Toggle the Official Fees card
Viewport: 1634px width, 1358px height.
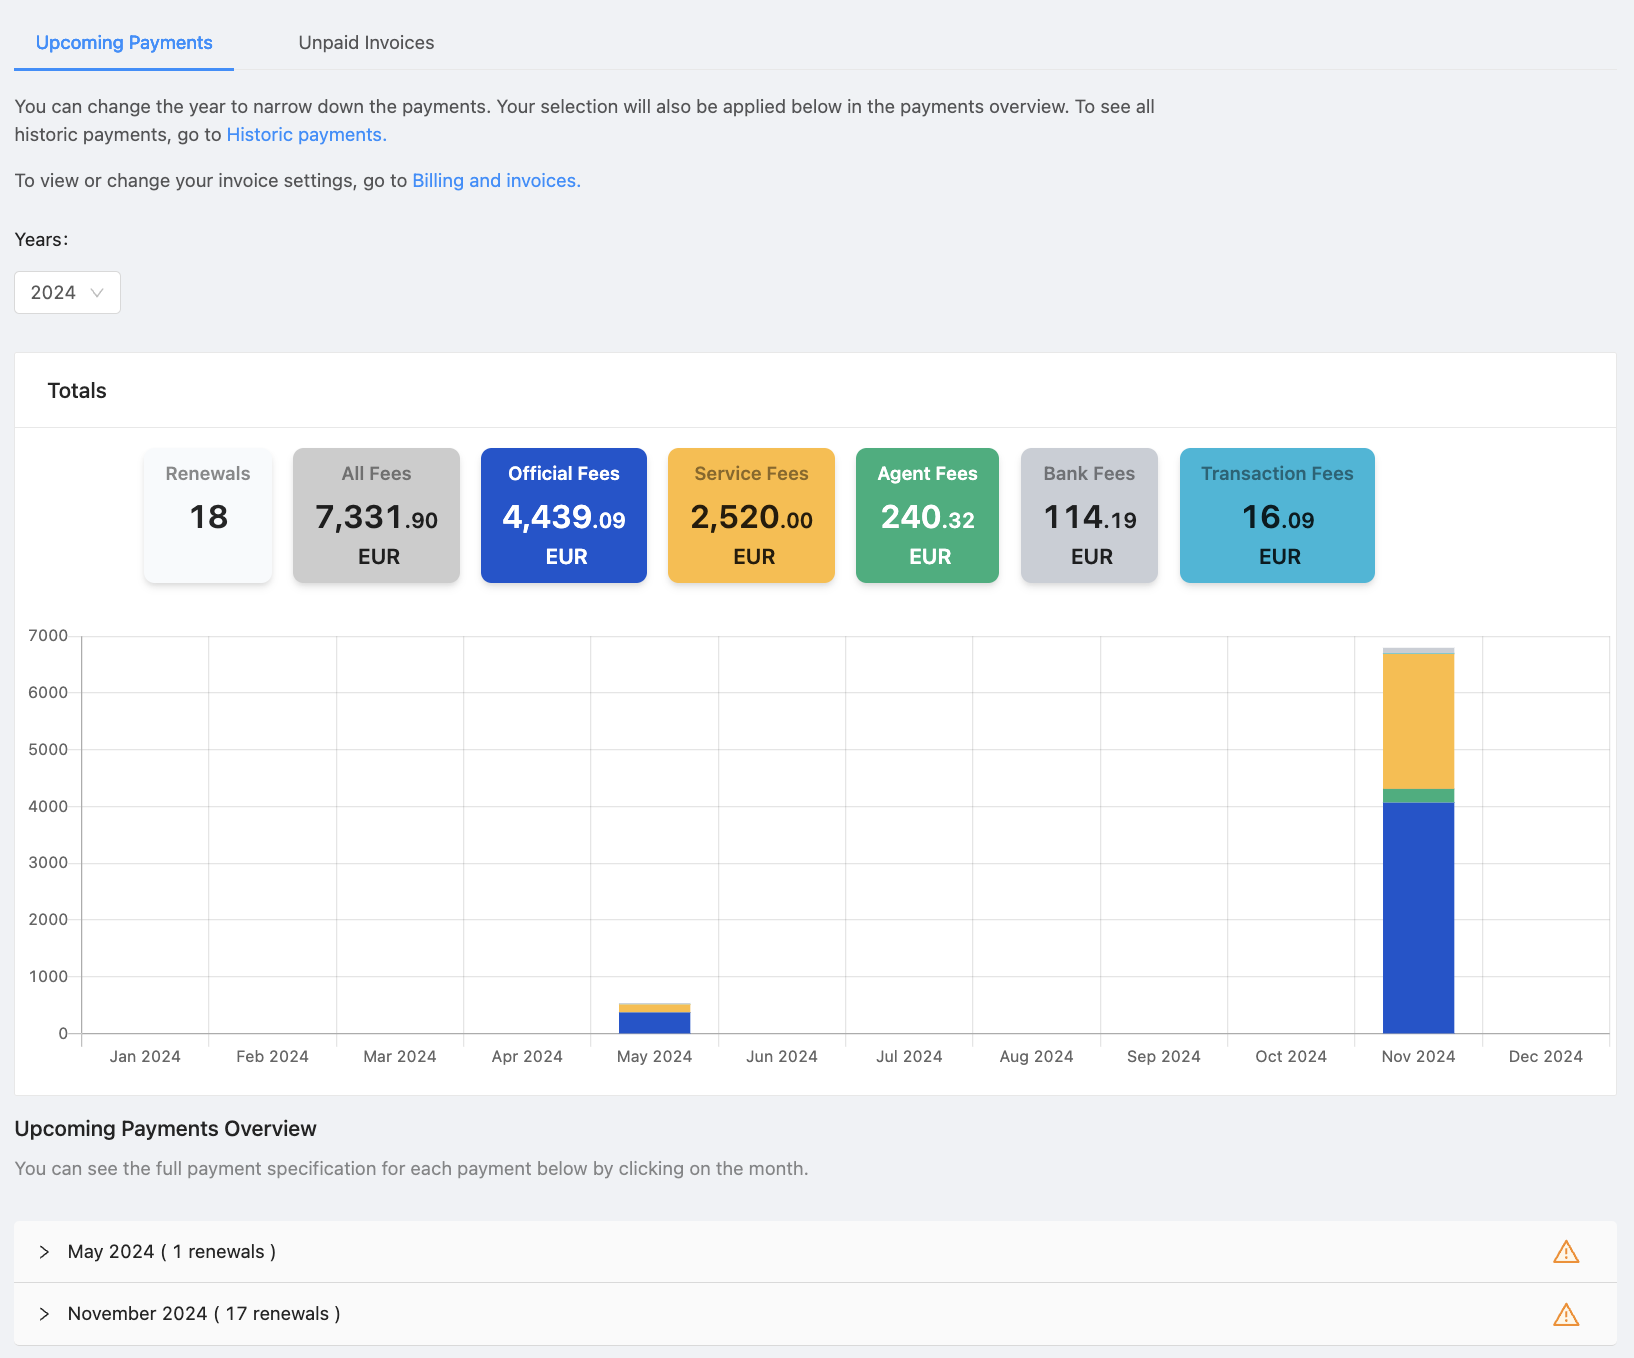(x=564, y=515)
